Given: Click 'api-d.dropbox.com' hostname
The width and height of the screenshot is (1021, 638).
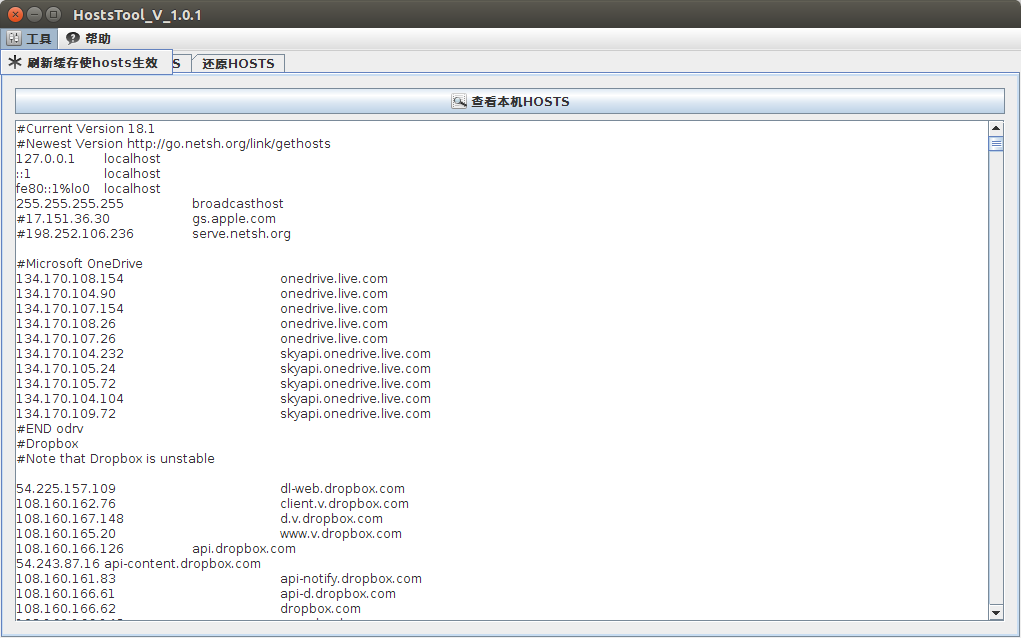Looking at the screenshot, I should [x=338, y=594].
